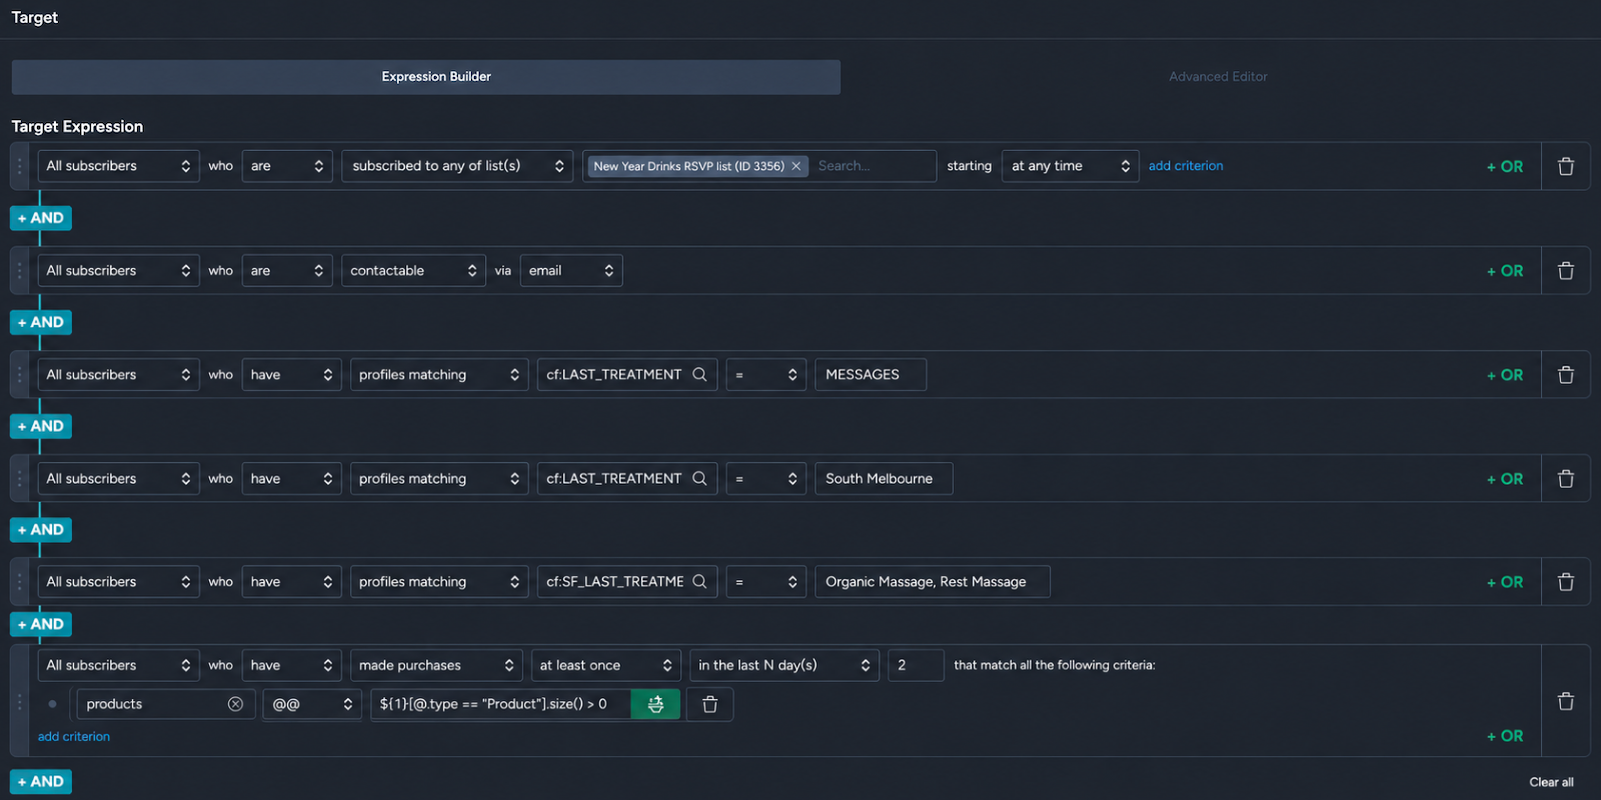
Task: Add AND condition after Organic Massage rule
Action: [x=41, y=624]
